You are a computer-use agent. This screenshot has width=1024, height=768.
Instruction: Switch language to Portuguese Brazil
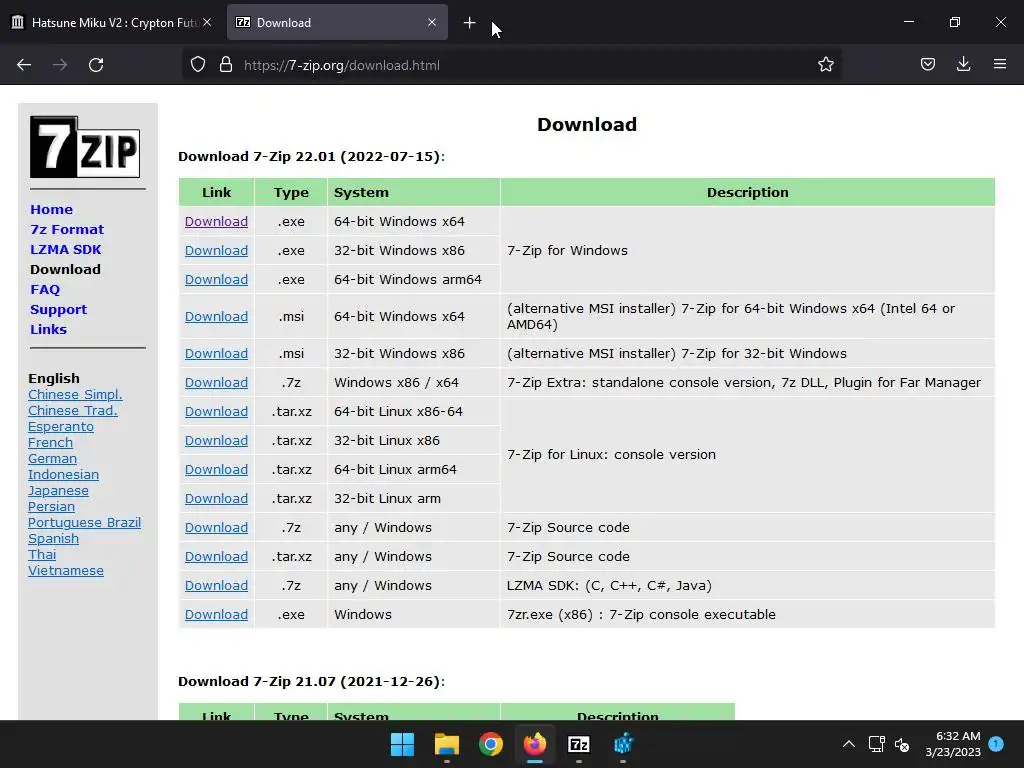click(84, 522)
